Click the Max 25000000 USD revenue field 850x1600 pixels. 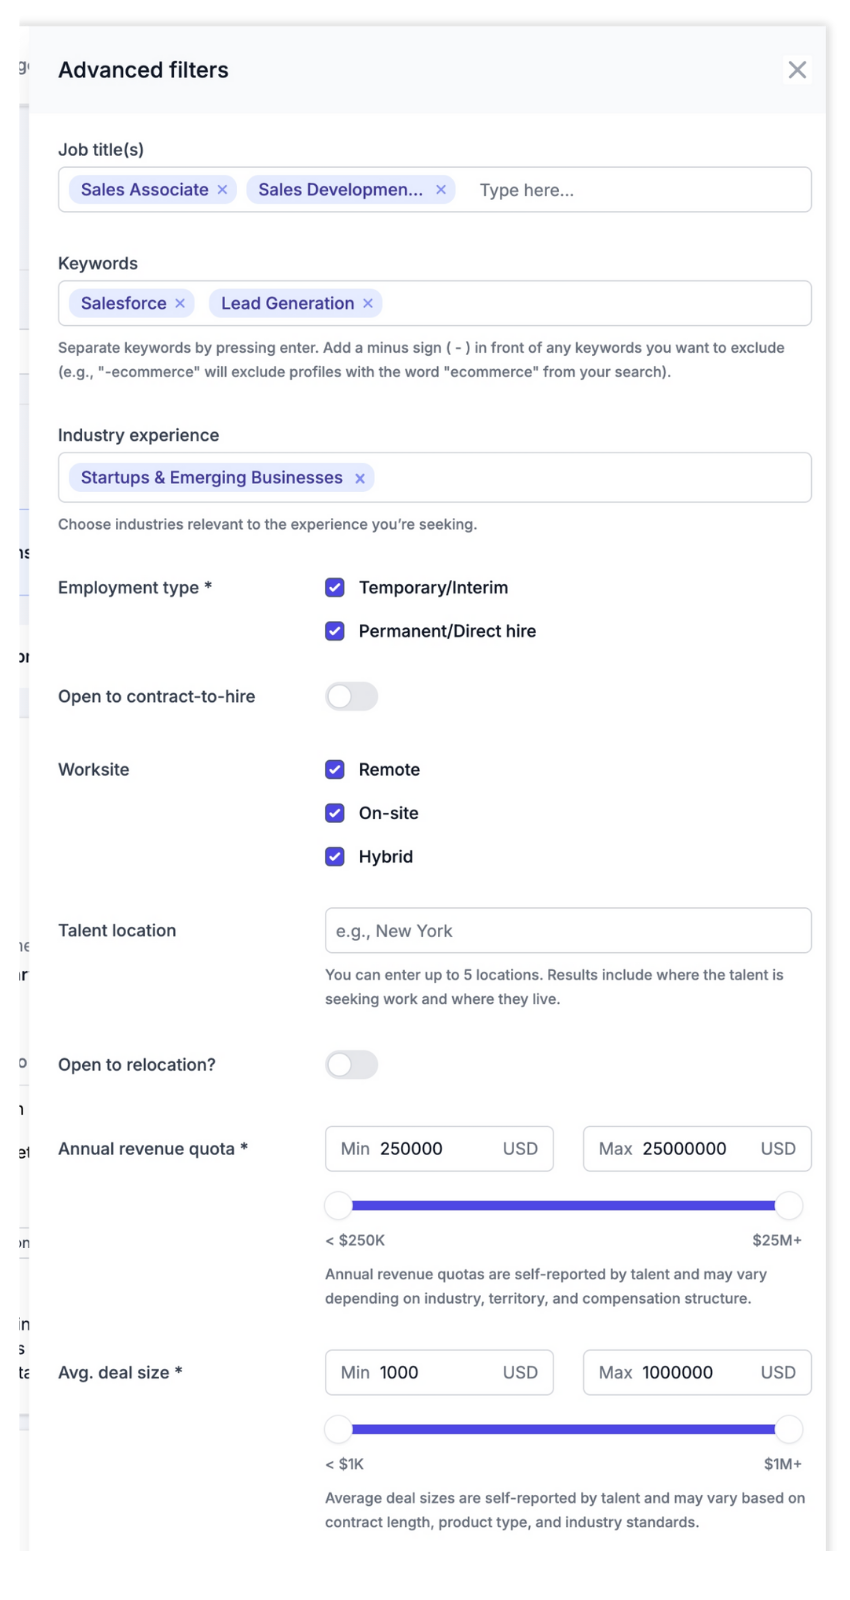click(696, 1148)
